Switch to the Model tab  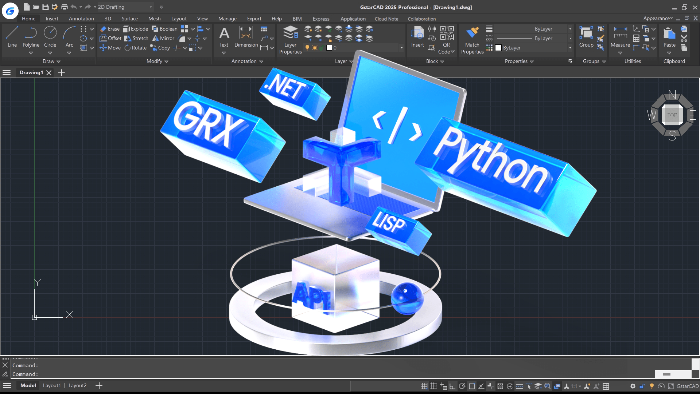[28, 386]
